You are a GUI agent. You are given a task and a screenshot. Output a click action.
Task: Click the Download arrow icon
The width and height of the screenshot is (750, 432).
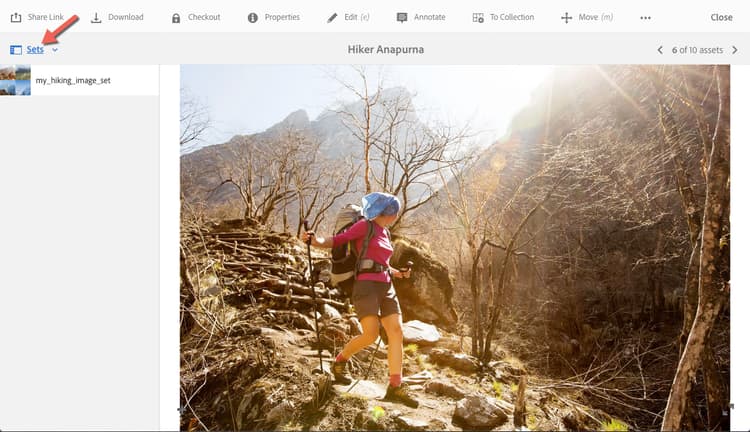click(x=96, y=18)
